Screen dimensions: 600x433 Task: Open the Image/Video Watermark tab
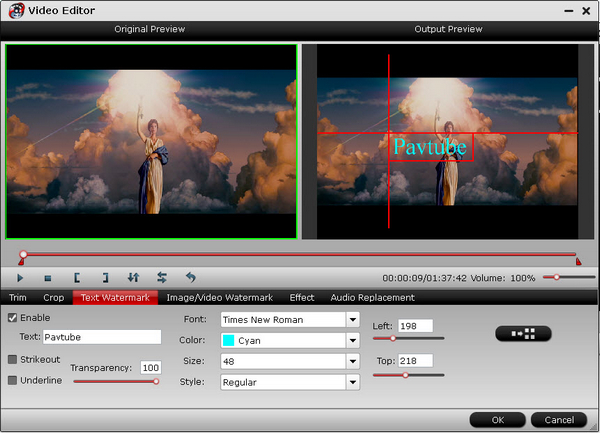pyautogui.click(x=220, y=298)
